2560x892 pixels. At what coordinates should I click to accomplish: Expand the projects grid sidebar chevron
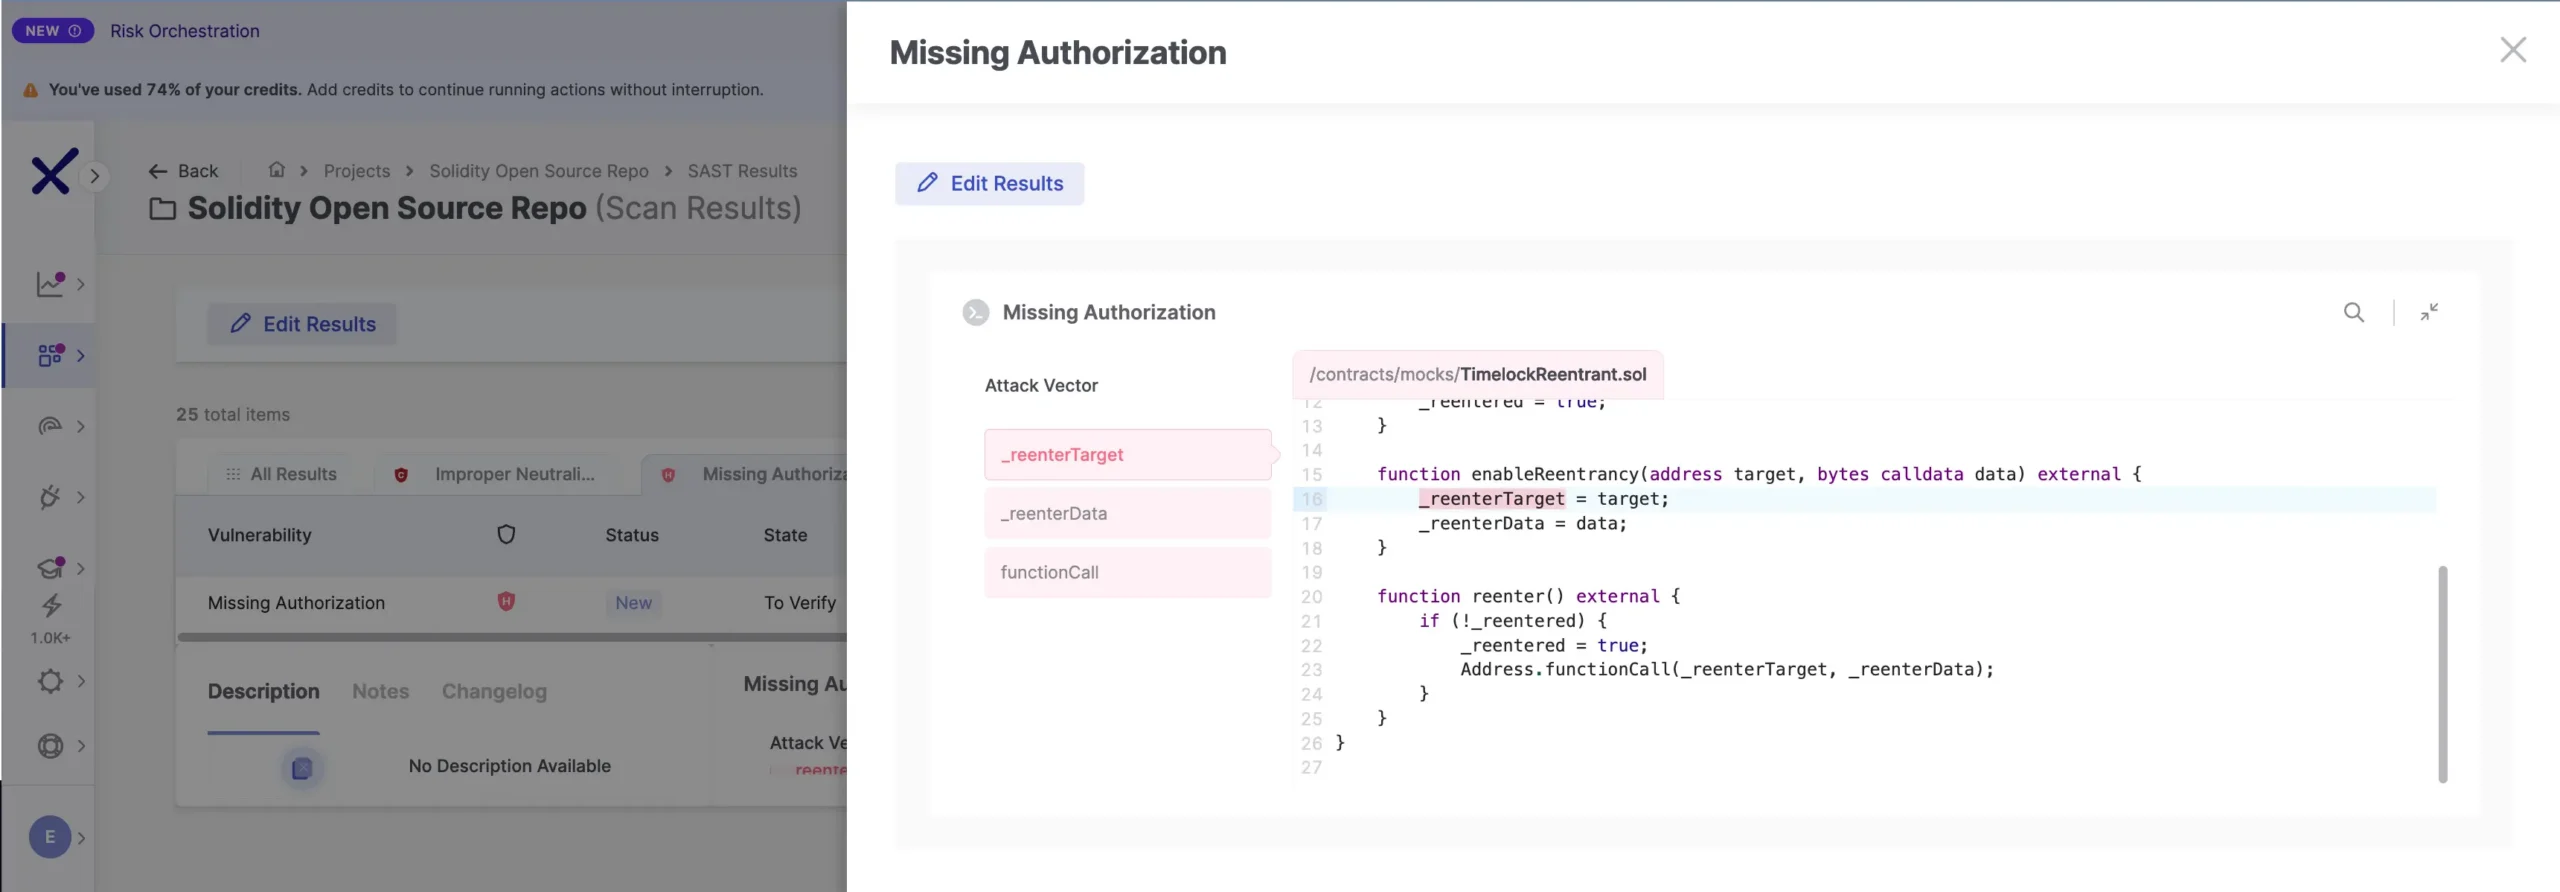coord(81,356)
